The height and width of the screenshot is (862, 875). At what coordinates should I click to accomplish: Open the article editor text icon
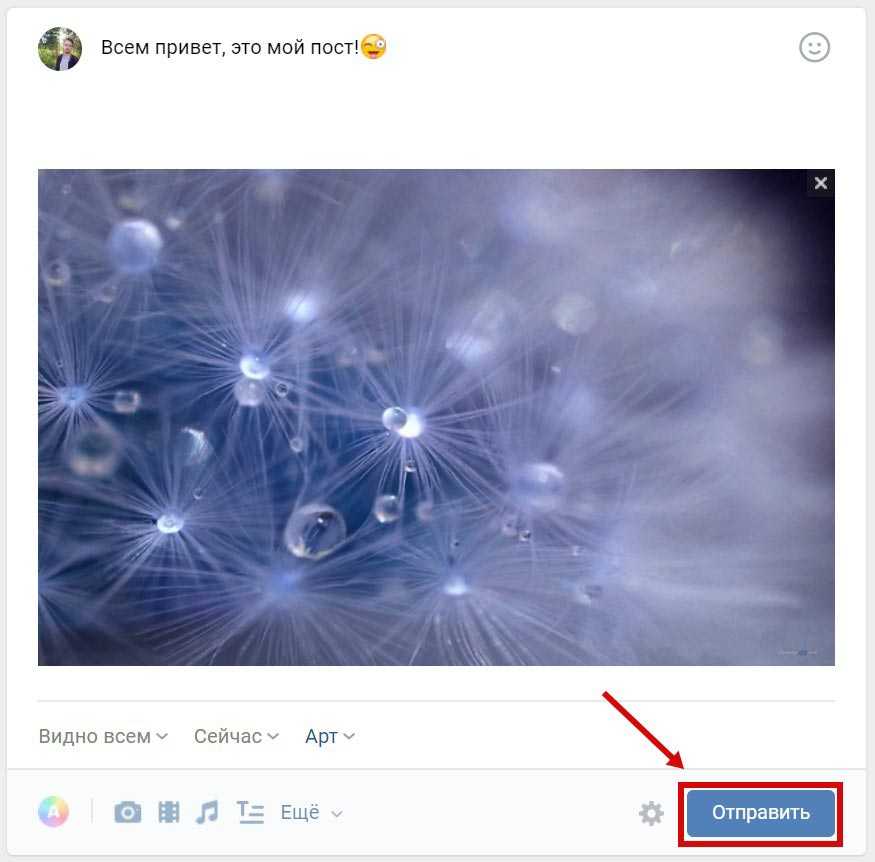pos(250,812)
